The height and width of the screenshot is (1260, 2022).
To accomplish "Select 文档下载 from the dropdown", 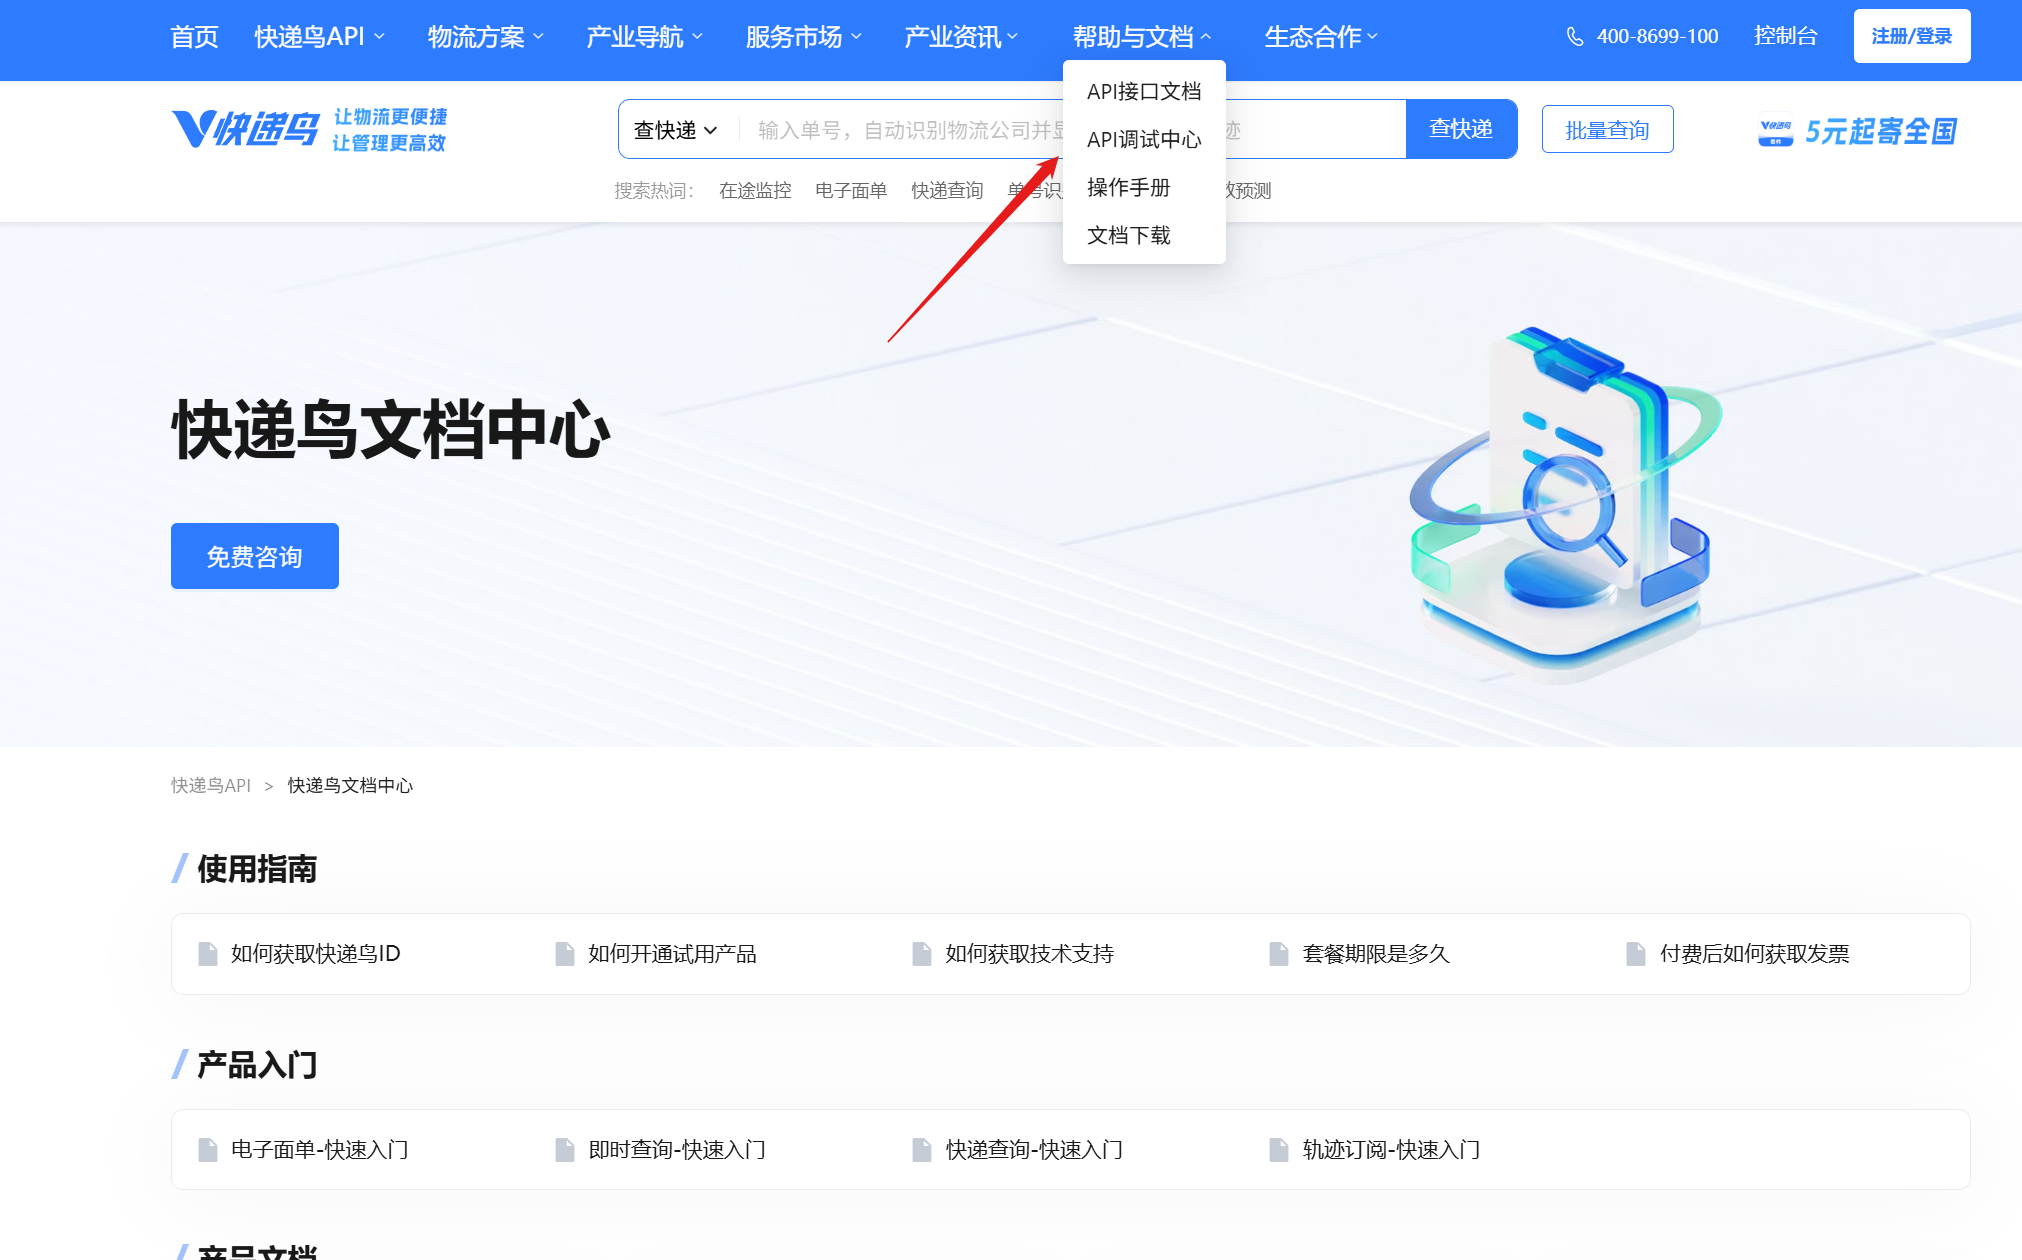I will tap(1128, 236).
